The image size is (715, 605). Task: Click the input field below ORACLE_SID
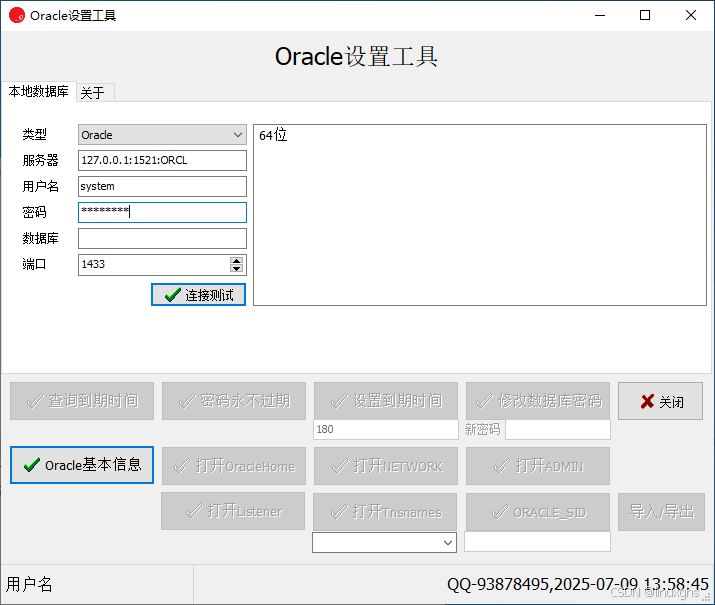pyautogui.click(x=537, y=542)
